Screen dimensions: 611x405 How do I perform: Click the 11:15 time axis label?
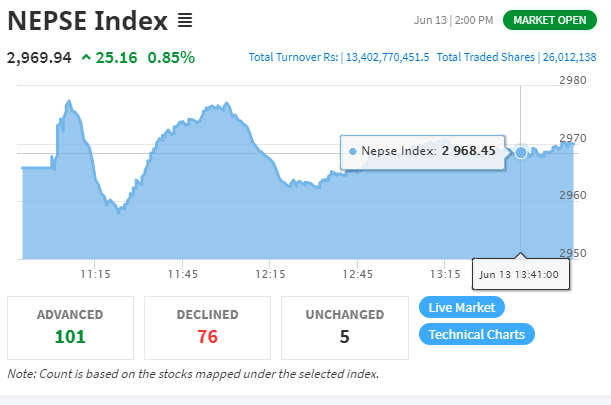tap(95, 274)
